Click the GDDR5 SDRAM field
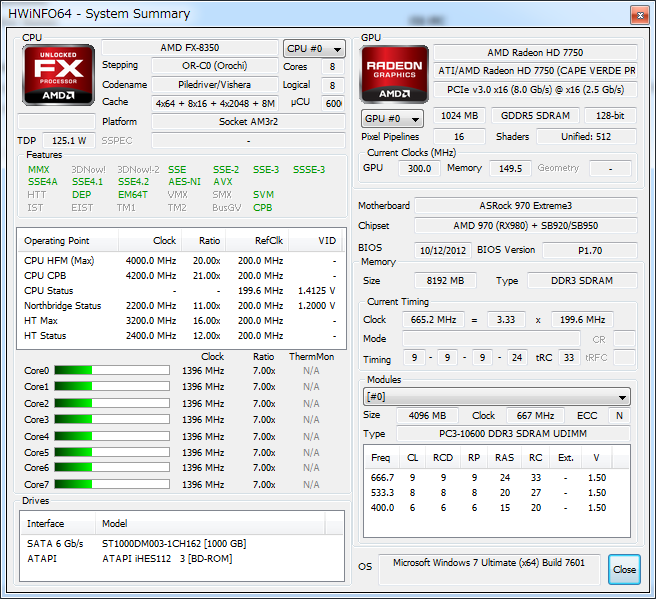656x599 pixels. 535,115
